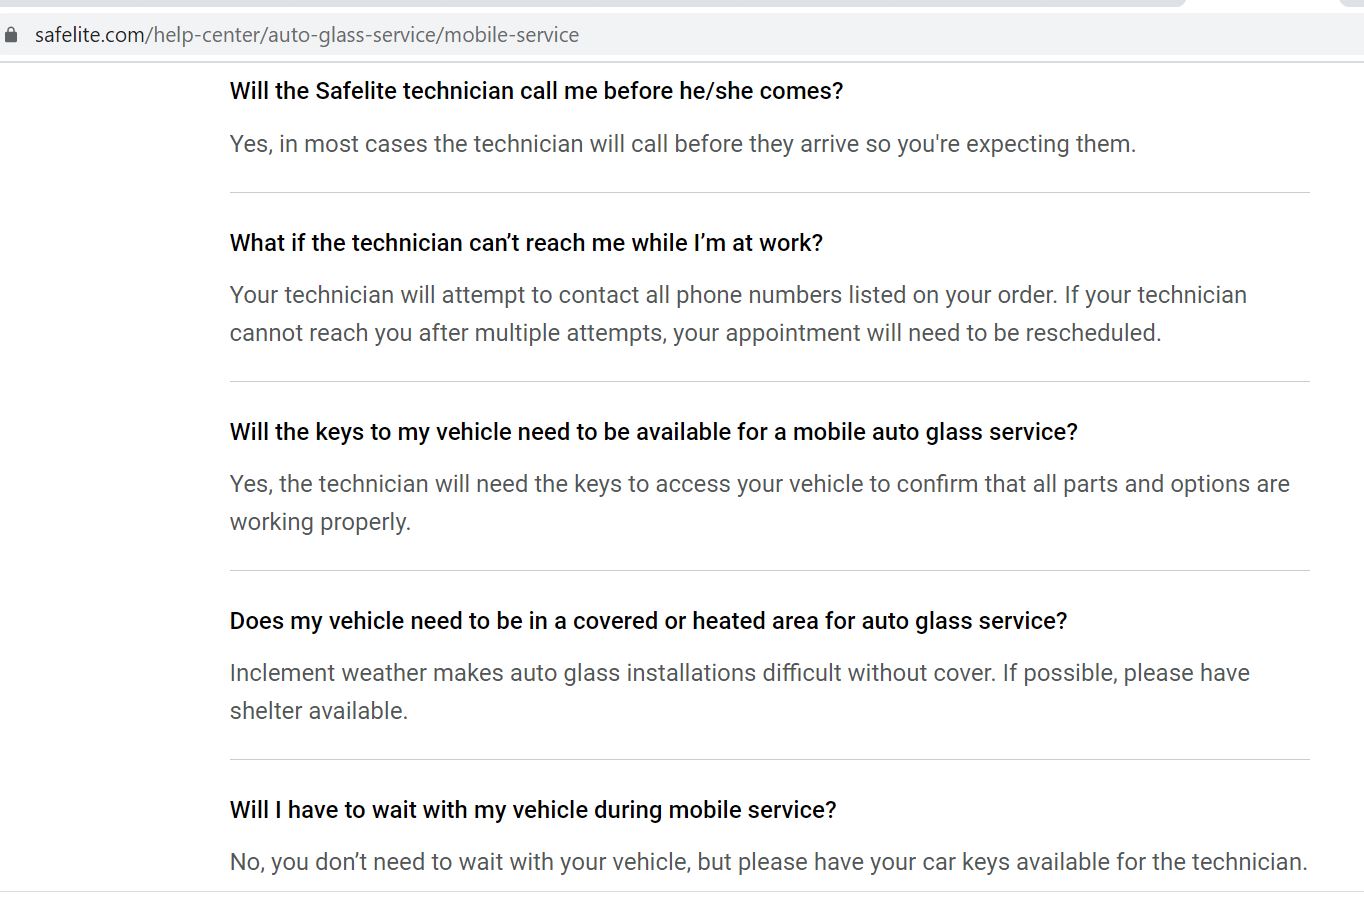Click the answer about rescheduling appointments
This screenshot has width=1364, height=900.
tap(738, 313)
